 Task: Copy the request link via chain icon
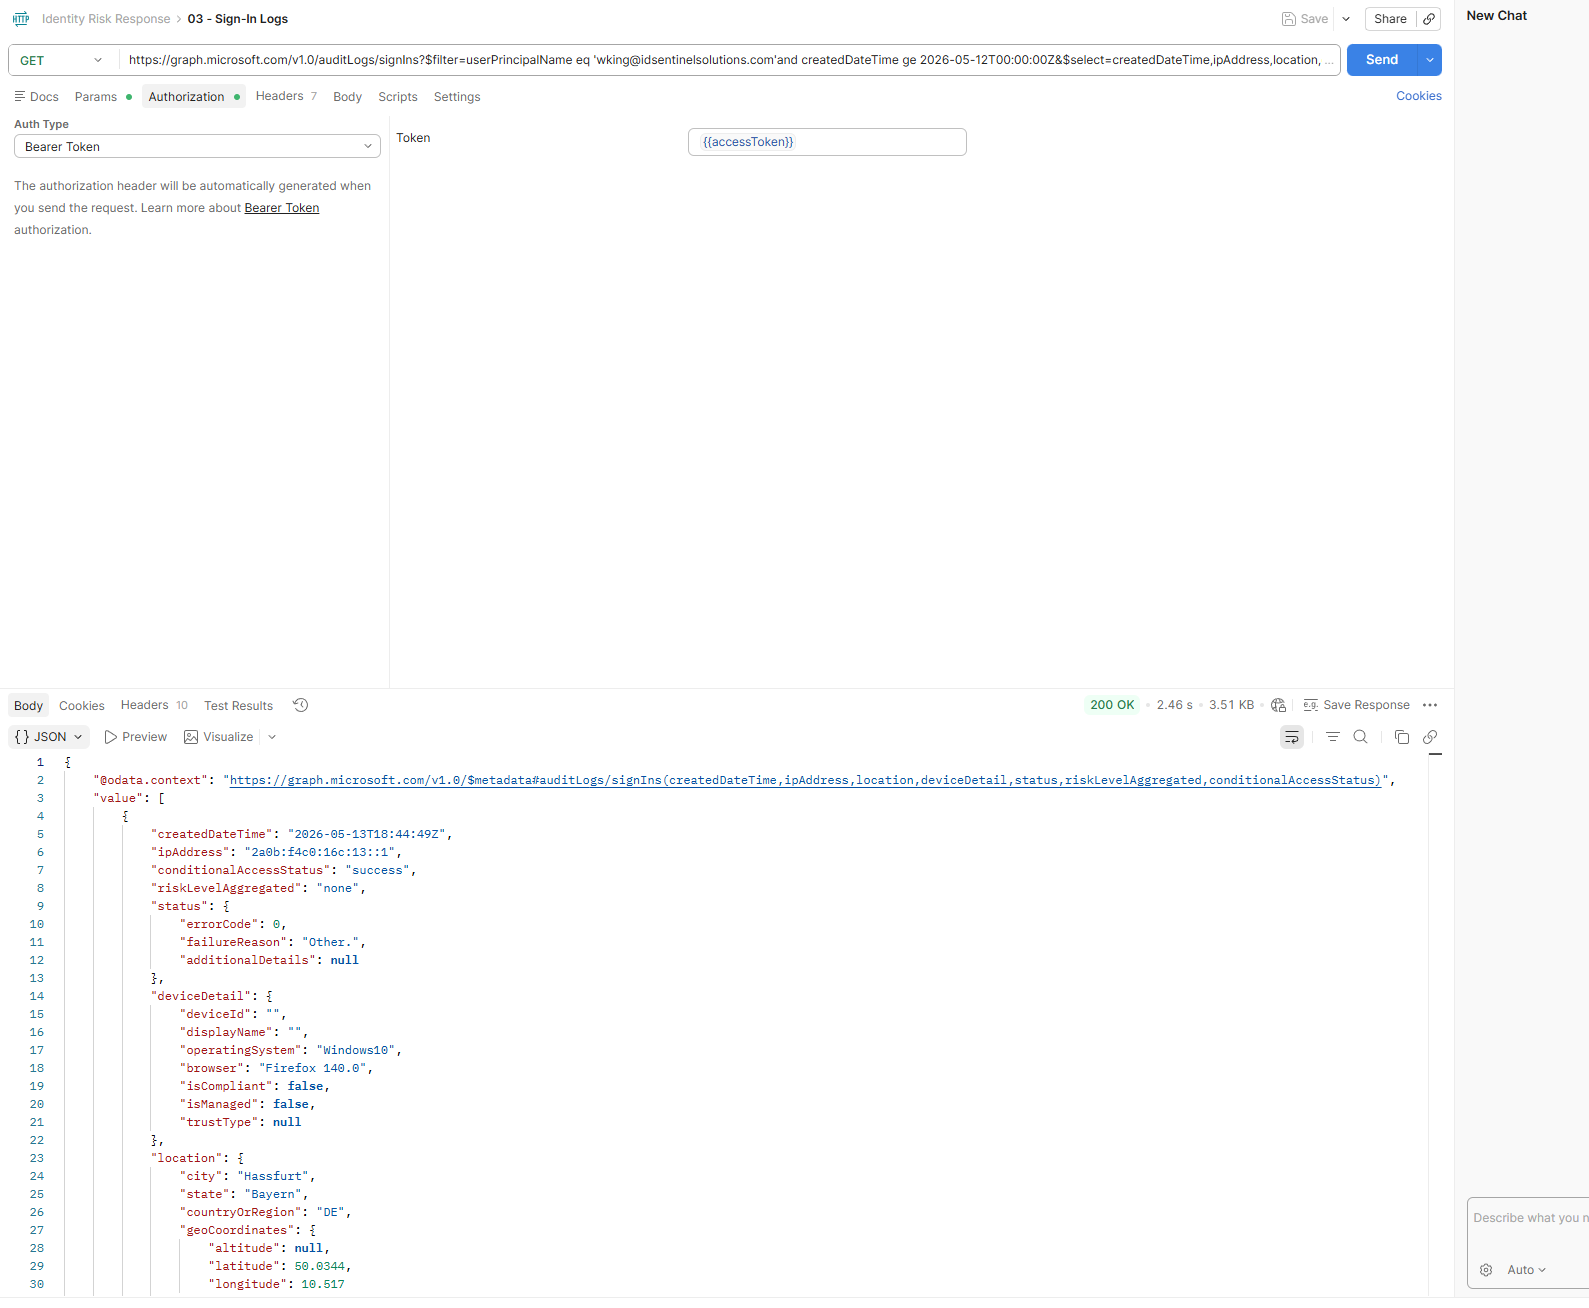(x=1430, y=19)
